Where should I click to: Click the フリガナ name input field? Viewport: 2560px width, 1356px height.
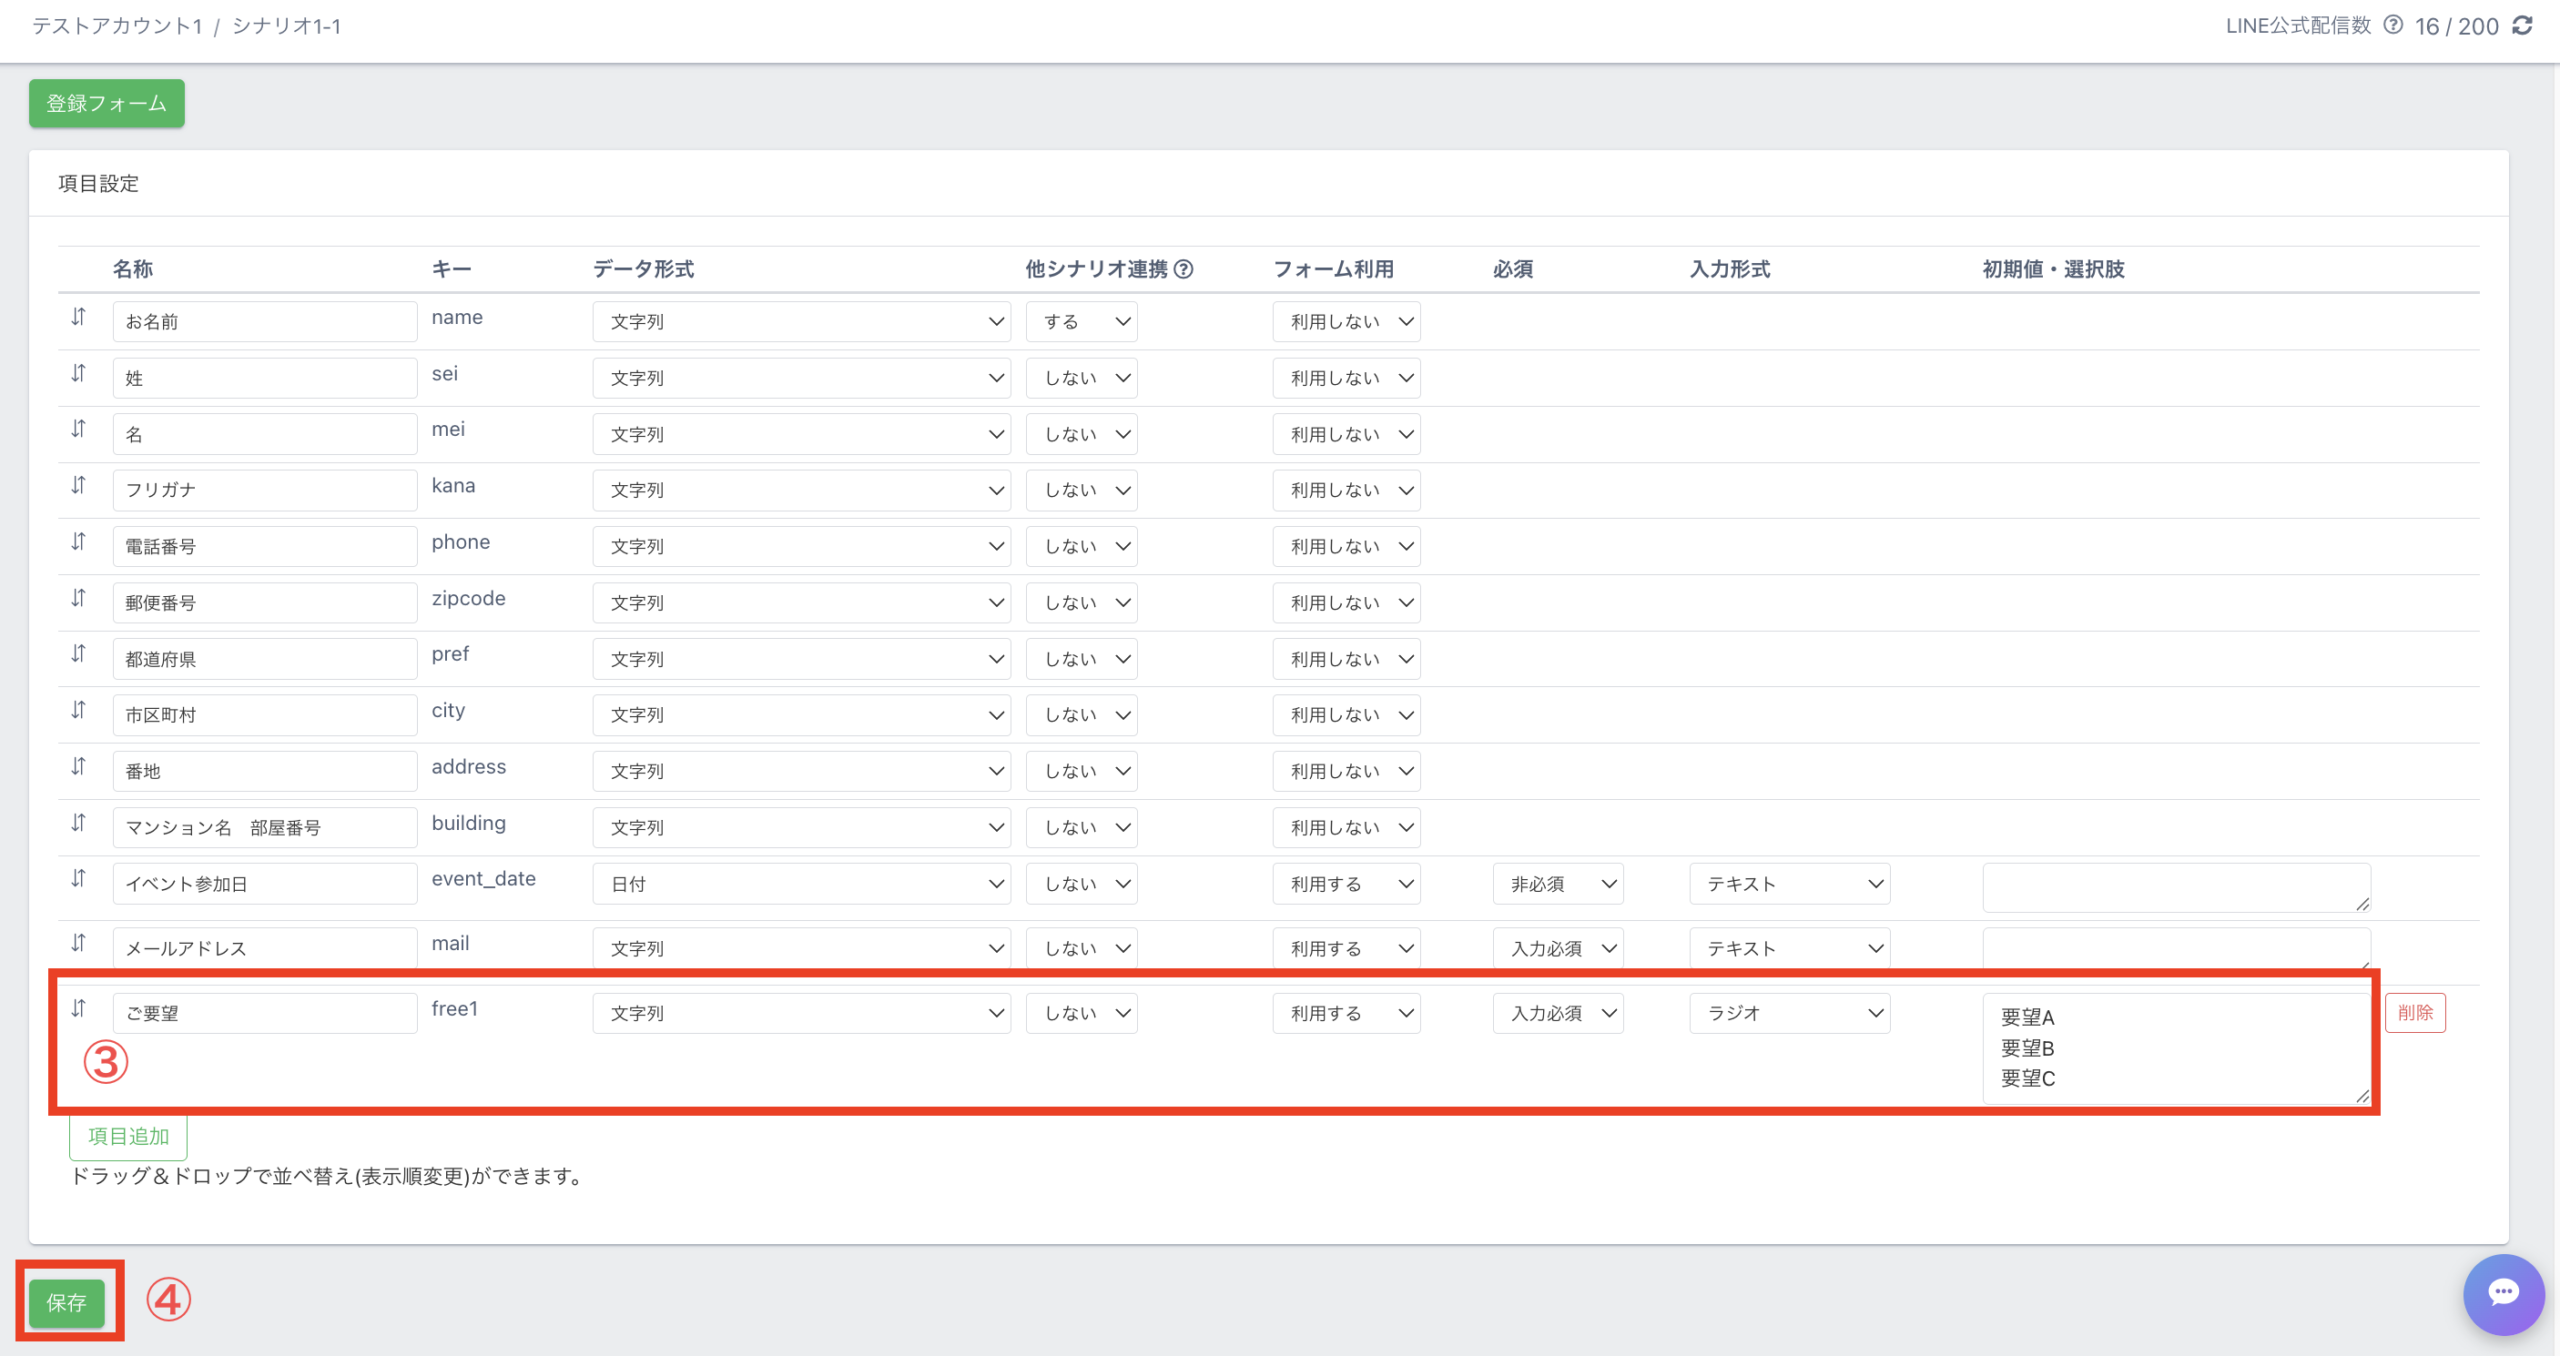pos(264,490)
